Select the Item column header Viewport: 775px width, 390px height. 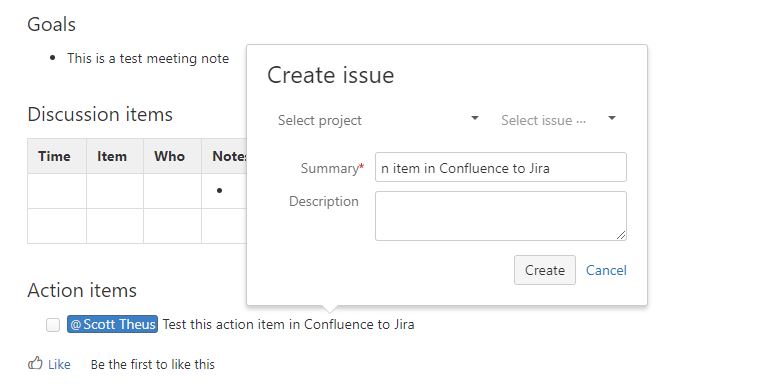tap(112, 156)
